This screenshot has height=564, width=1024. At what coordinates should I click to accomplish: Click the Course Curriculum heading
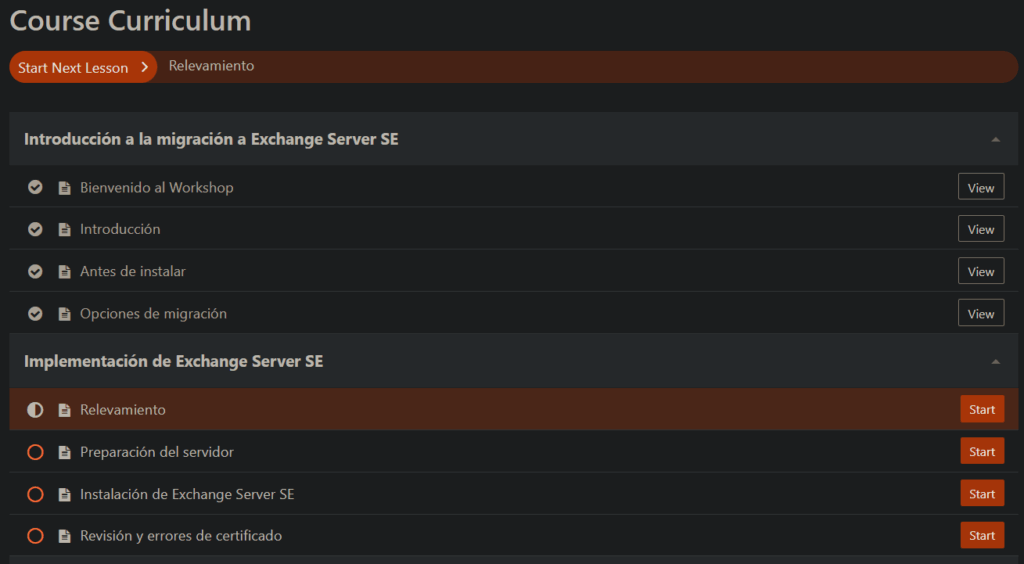coord(131,20)
